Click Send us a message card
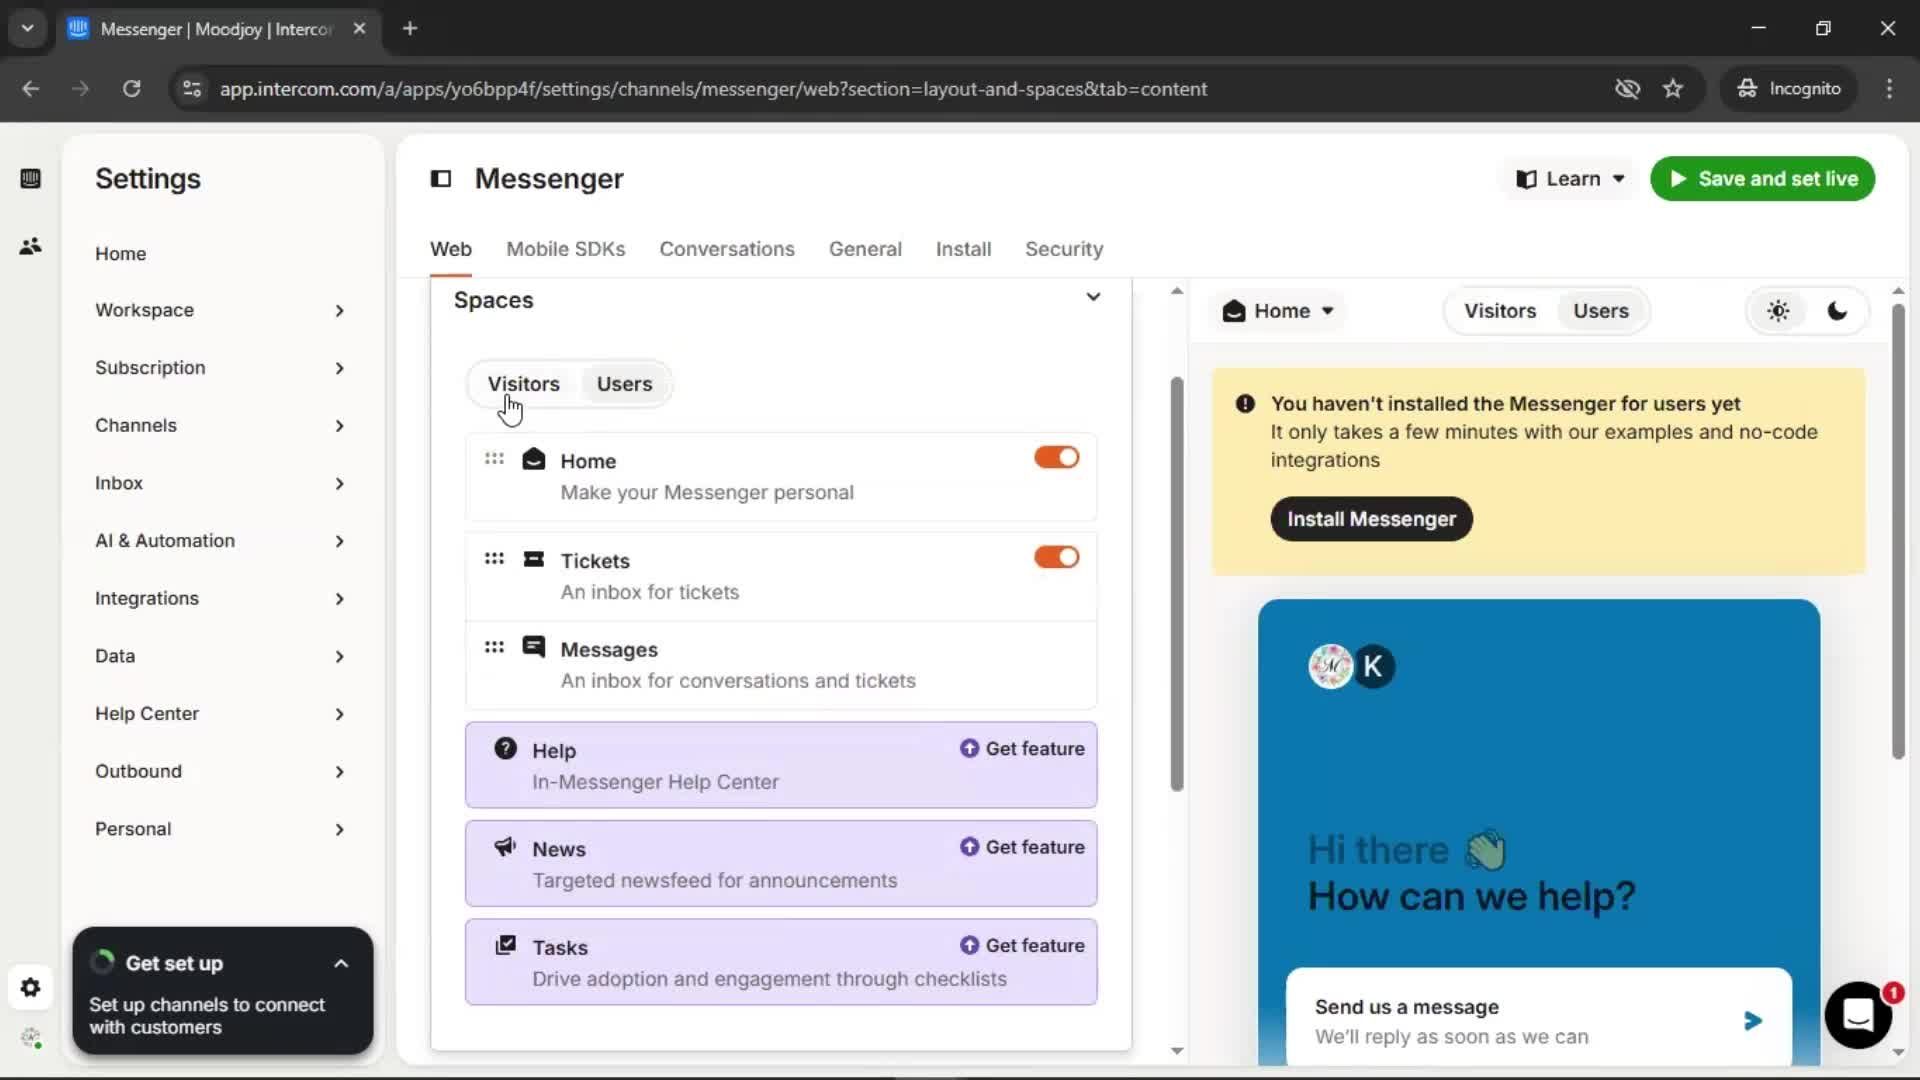Viewport: 1920px width, 1080px height. click(x=1538, y=1016)
